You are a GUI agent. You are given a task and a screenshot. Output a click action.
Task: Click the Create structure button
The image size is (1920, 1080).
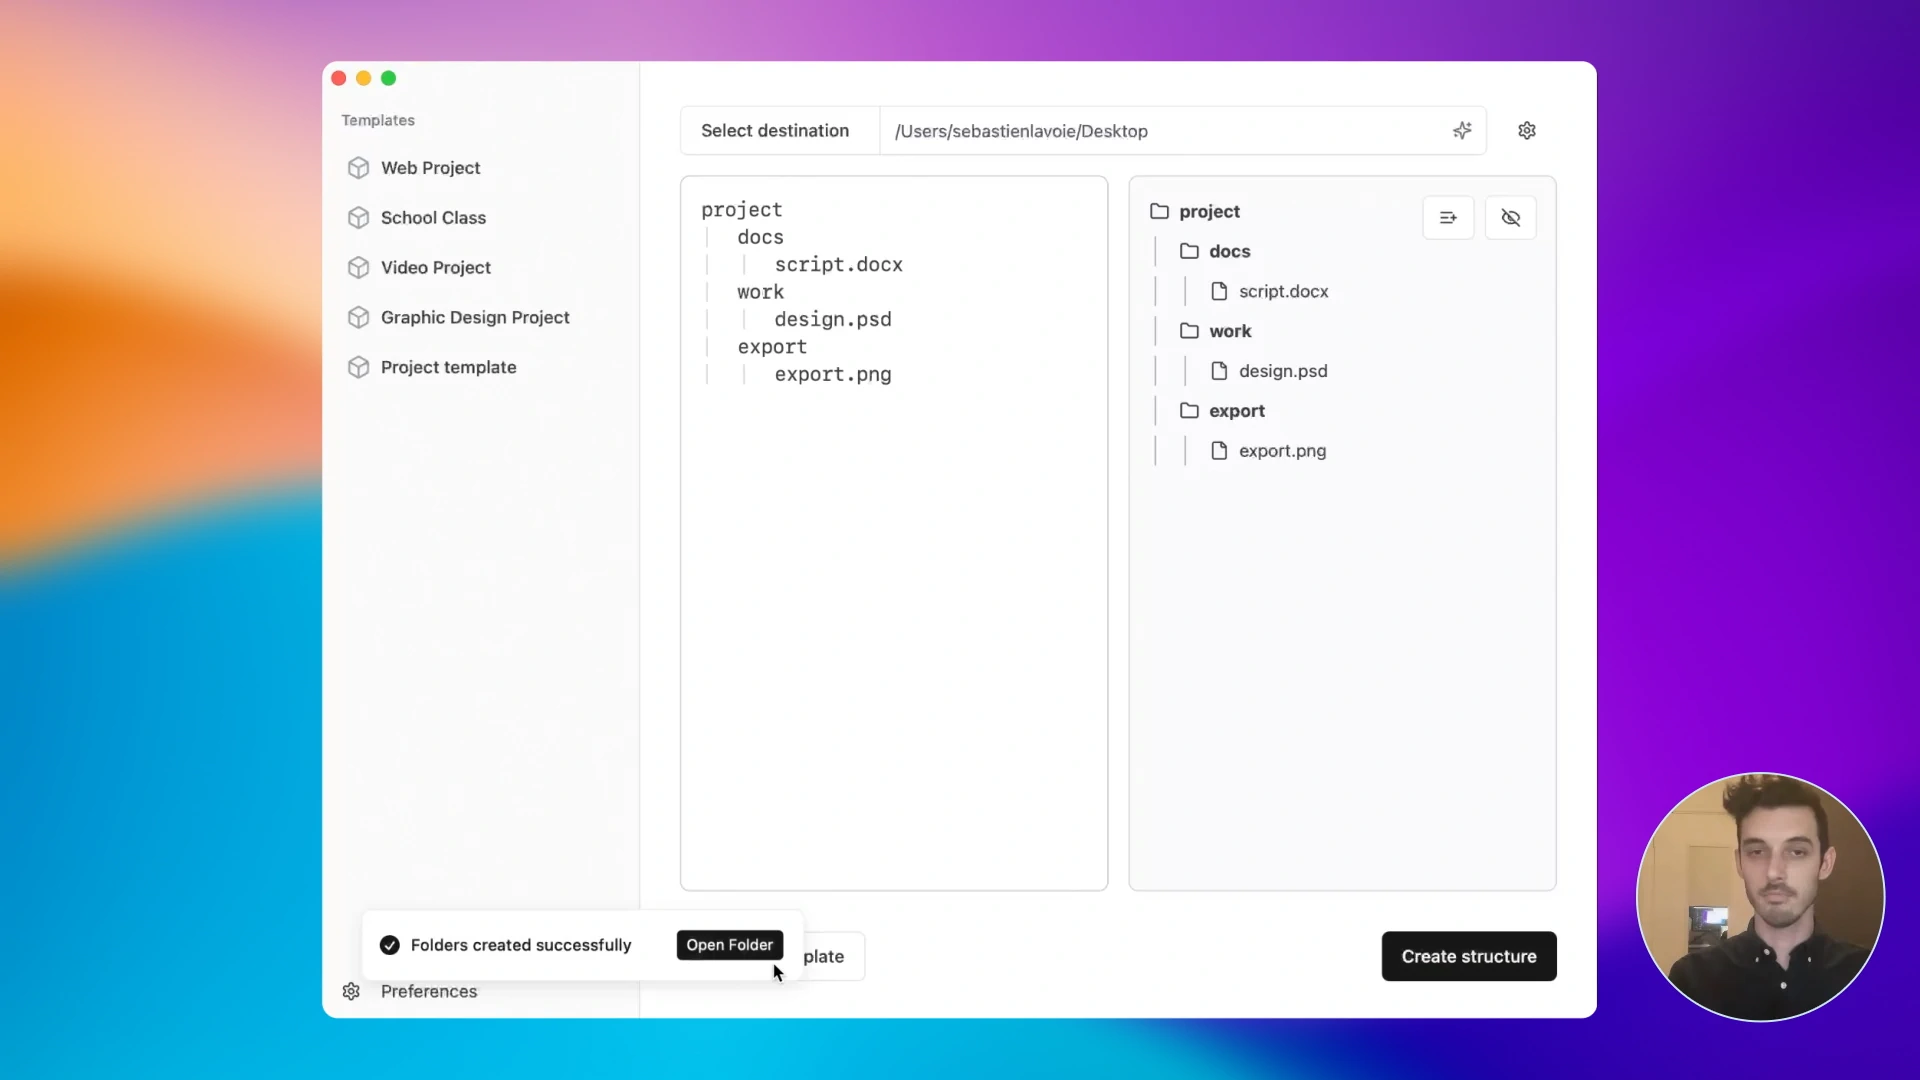pyautogui.click(x=1469, y=957)
